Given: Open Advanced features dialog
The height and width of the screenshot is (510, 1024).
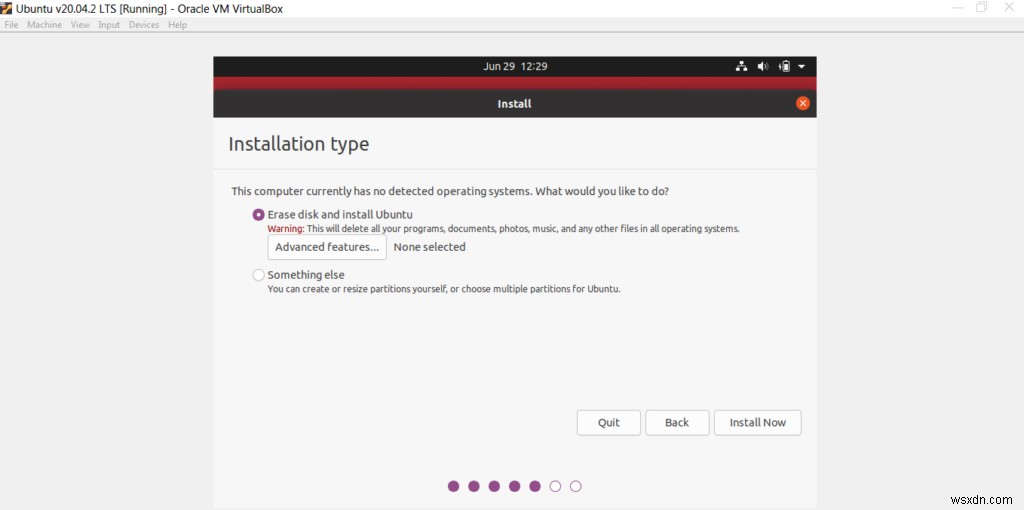Looking at the screenshot, I should [x=327, y=247].
